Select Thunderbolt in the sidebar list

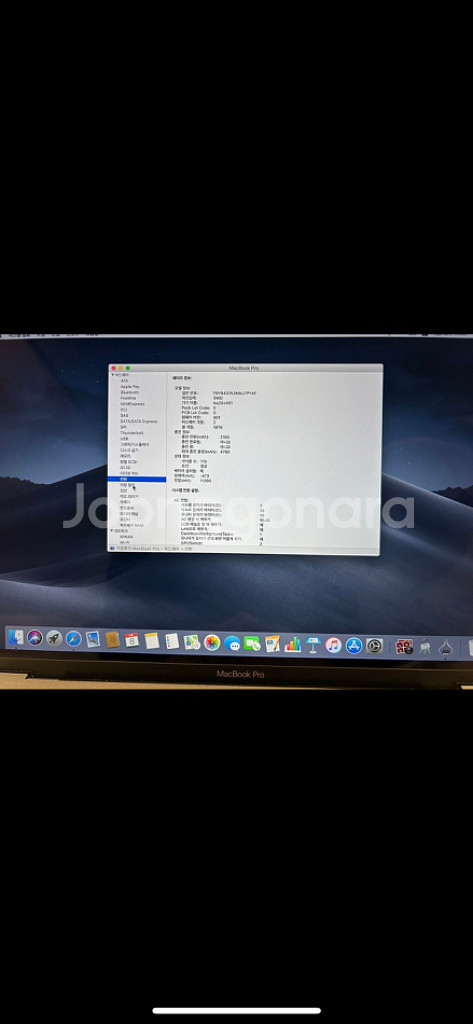tap(131, 433)
